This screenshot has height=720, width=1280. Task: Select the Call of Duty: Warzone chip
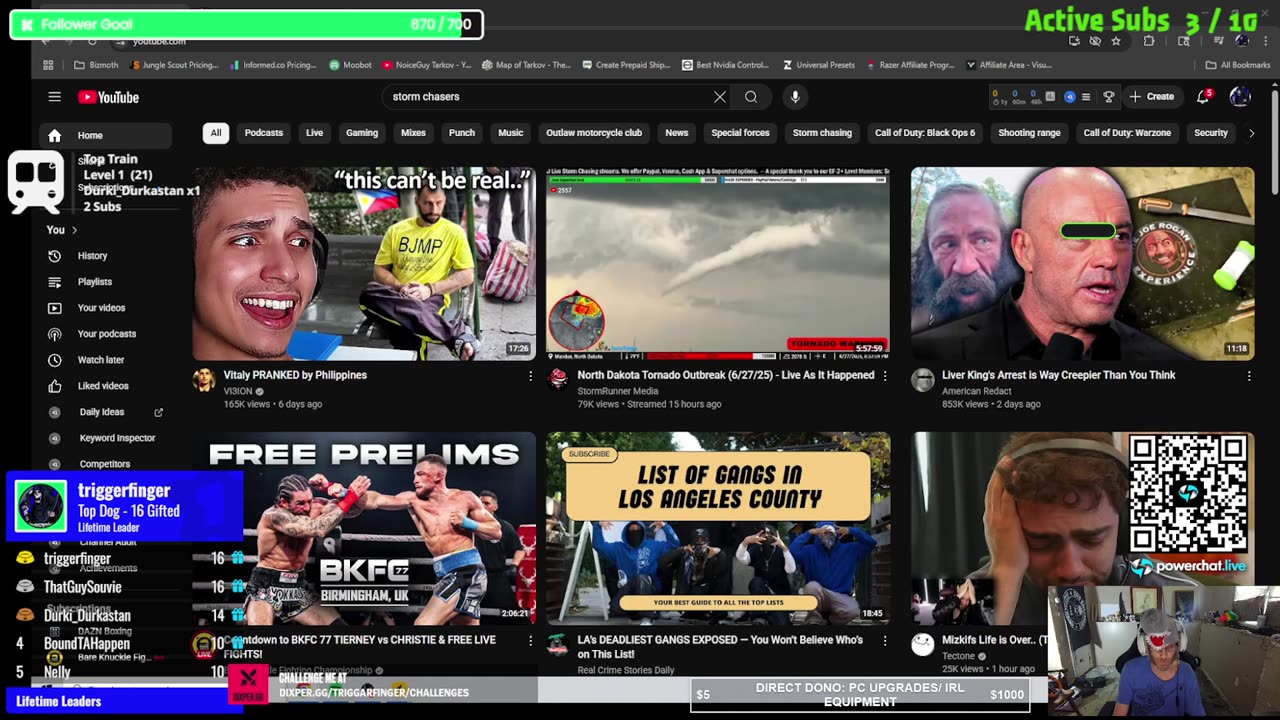tap(1127, 133)
